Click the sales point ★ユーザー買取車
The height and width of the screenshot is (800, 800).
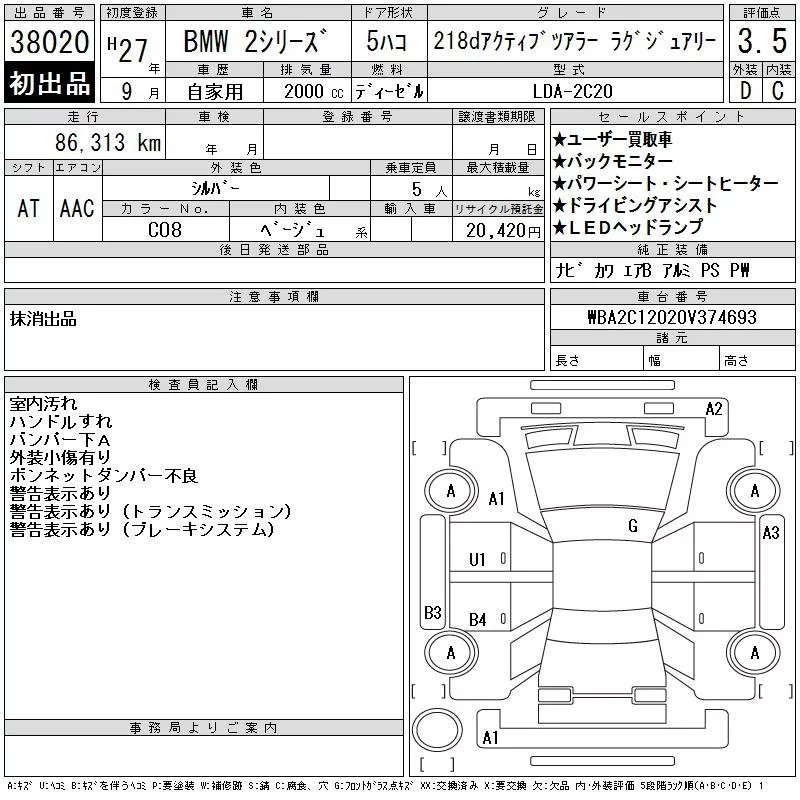coord(612,139)
